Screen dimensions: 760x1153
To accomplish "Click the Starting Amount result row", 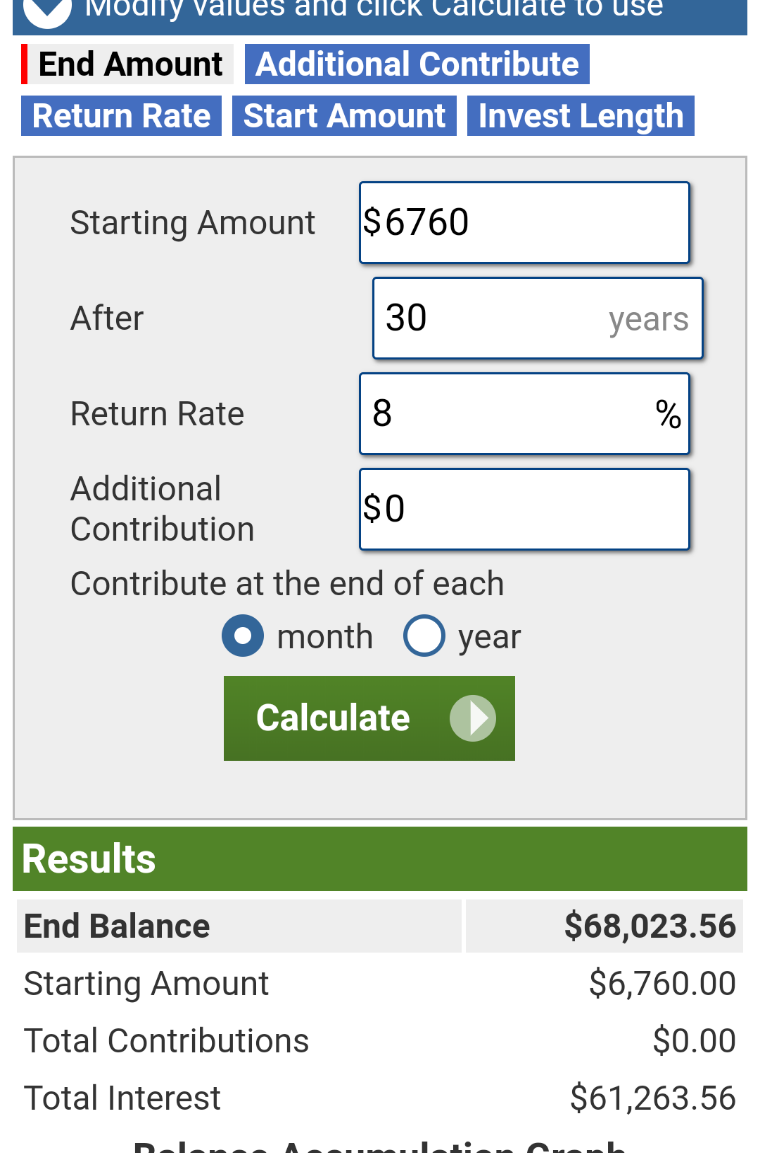I will pyautogui.click(x=380, y=983).
